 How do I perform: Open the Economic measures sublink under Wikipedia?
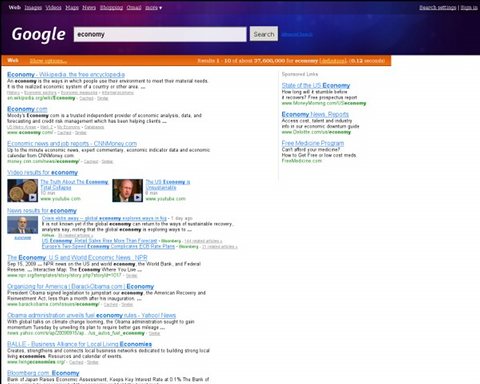79,93
